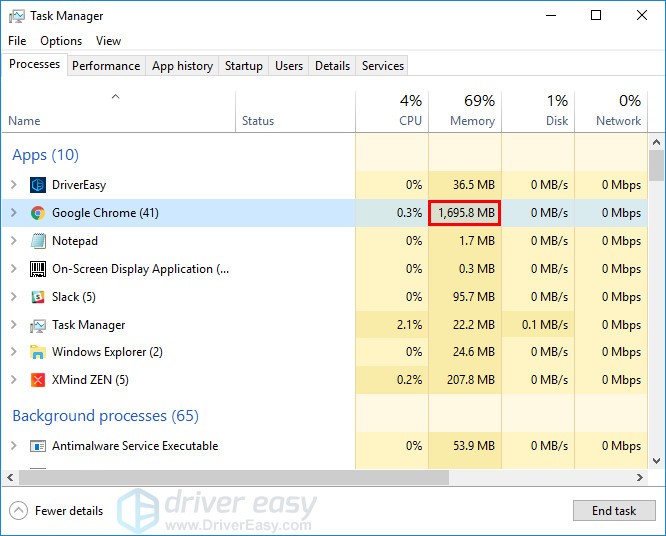Expand the Task Manager process row
Screen dimensions: 666x536
(14, 325)
